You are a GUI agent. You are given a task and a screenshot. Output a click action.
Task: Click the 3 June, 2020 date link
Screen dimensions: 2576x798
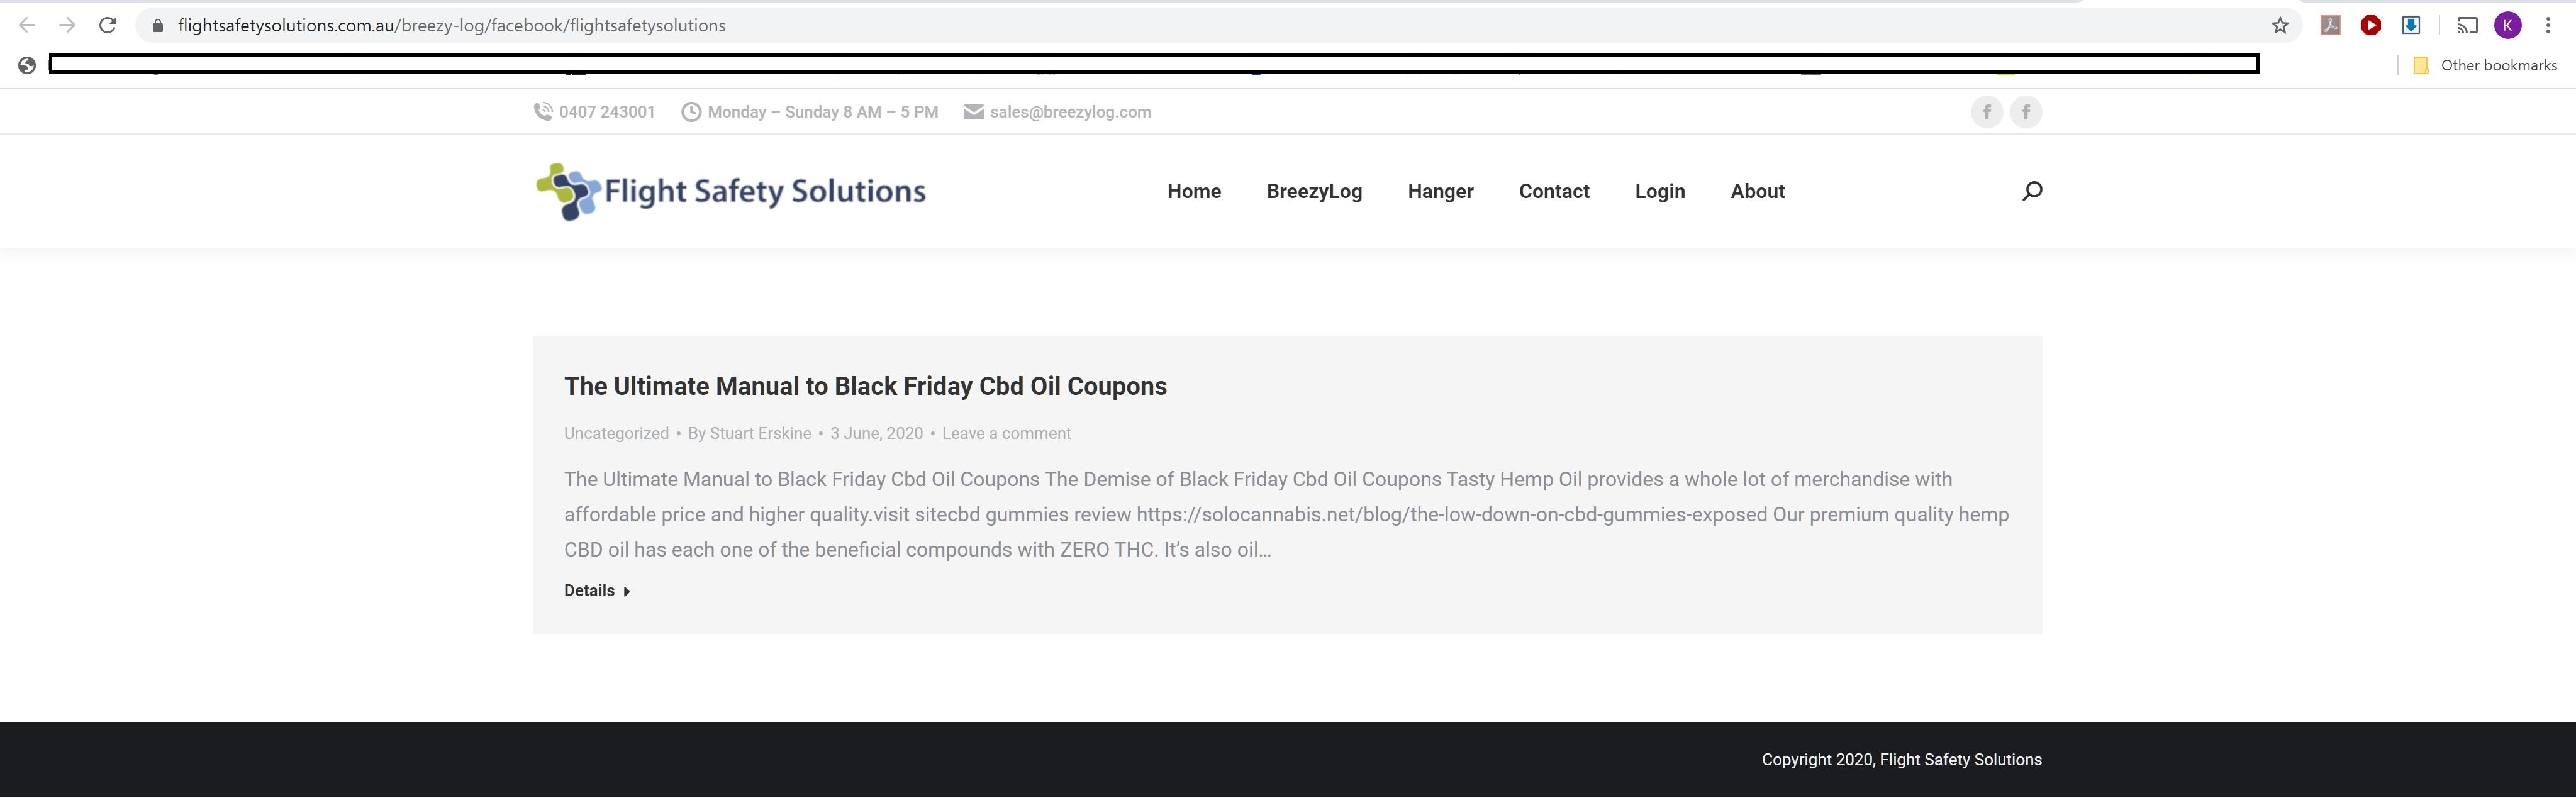tap(876, 433)
